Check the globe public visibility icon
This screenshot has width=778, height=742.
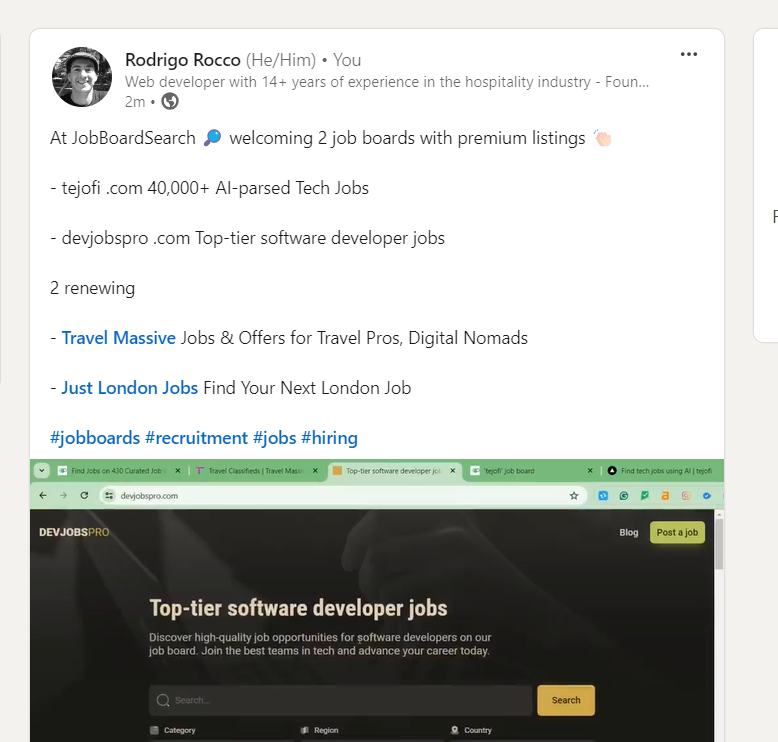click(x=170, y=101)
